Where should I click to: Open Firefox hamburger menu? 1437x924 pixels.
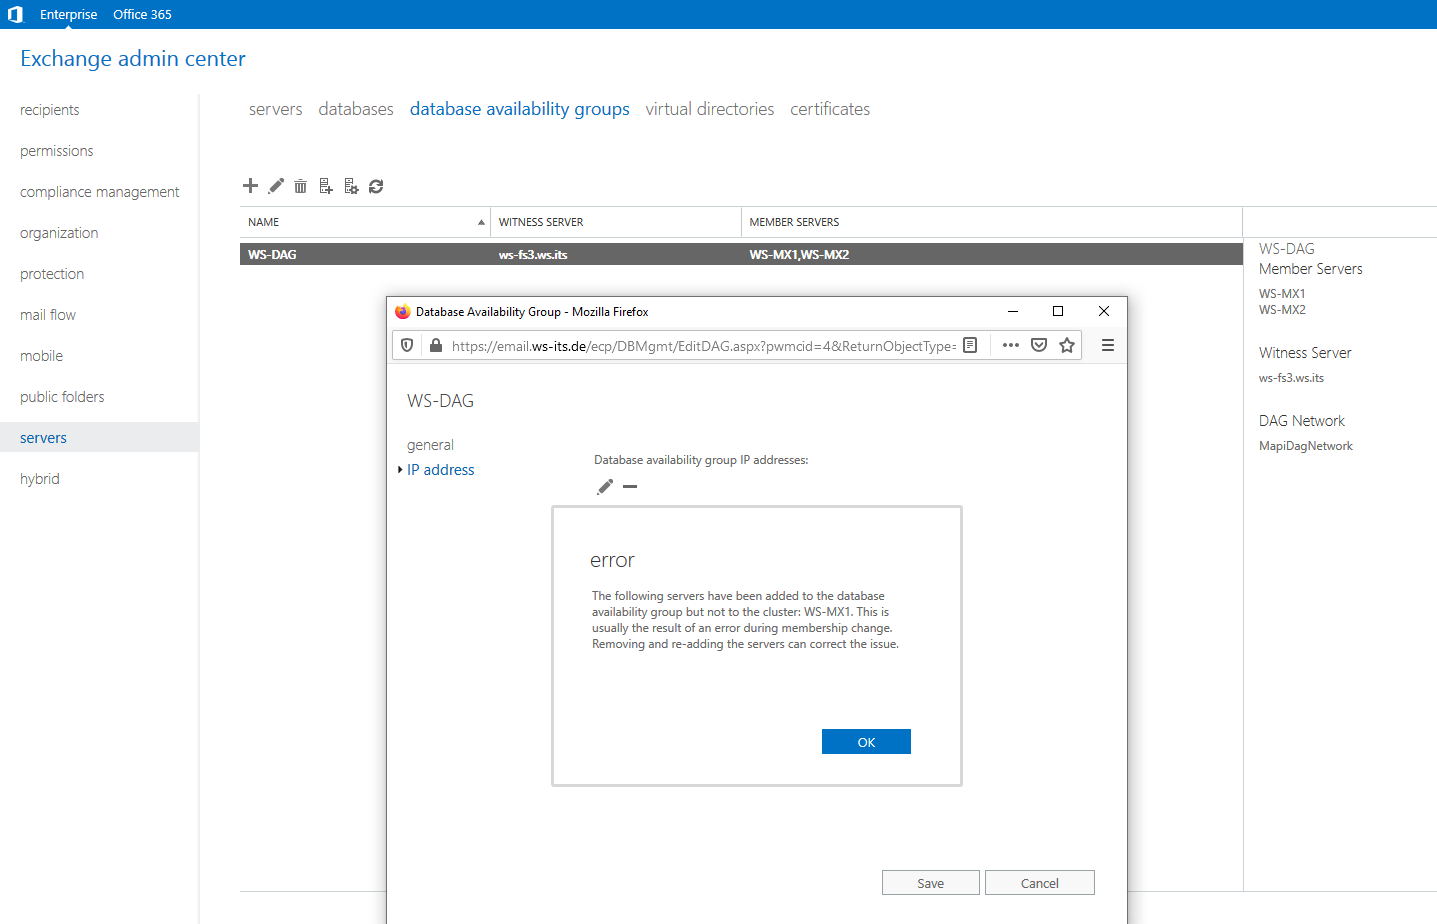coord(1108,345)
